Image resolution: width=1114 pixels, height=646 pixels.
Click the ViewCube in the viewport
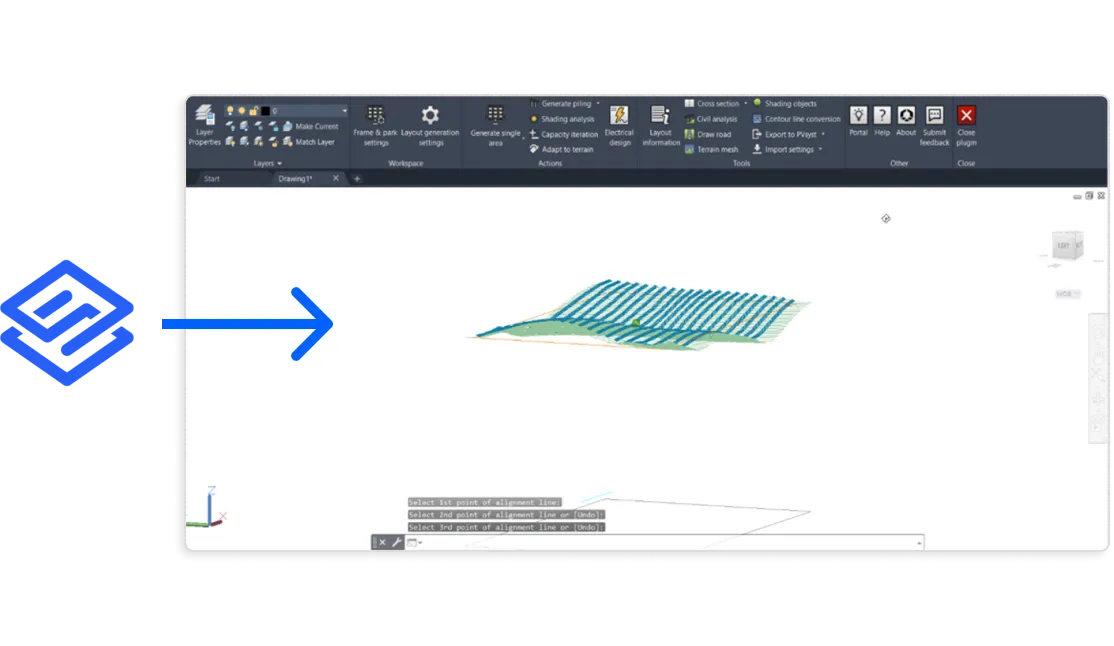(x=1067, y=247)
